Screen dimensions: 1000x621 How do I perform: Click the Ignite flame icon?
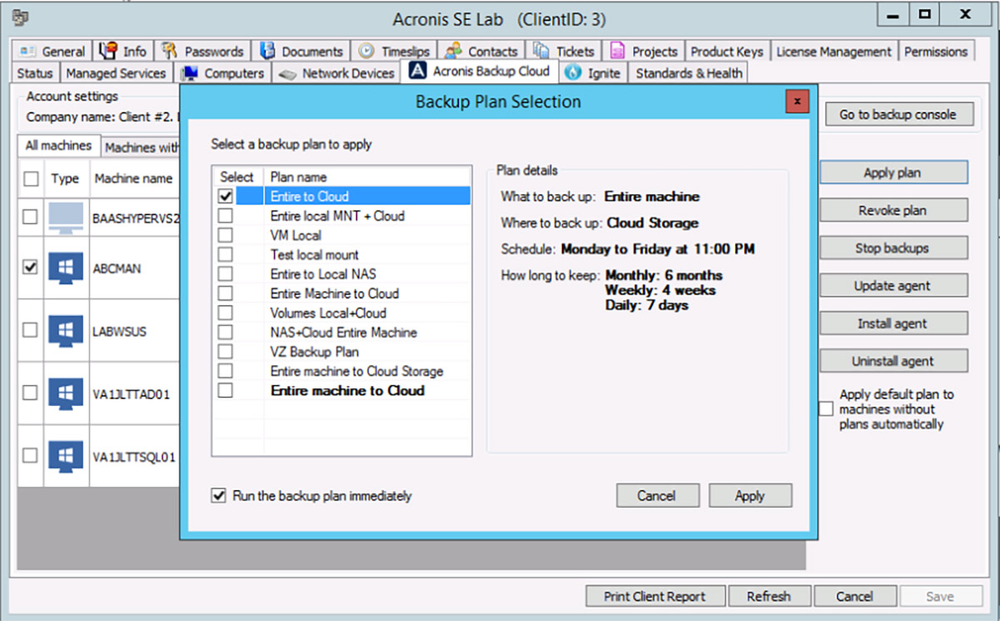[573, 73]
